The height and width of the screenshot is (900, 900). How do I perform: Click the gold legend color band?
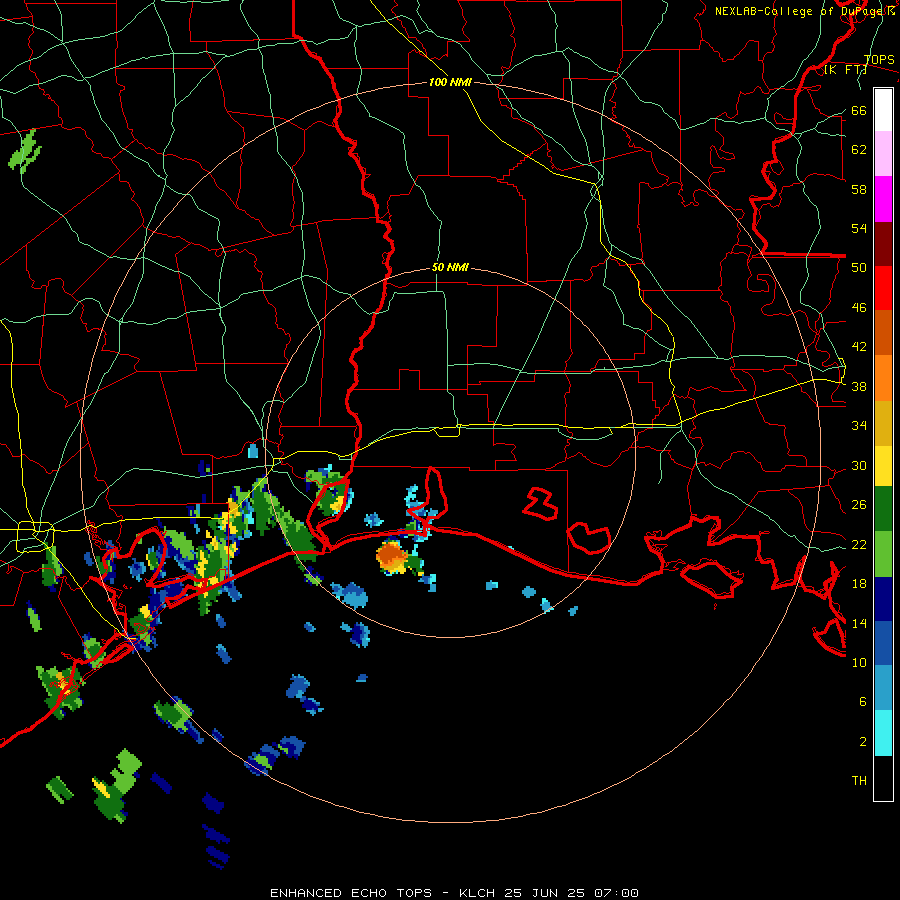coord(883,423)
